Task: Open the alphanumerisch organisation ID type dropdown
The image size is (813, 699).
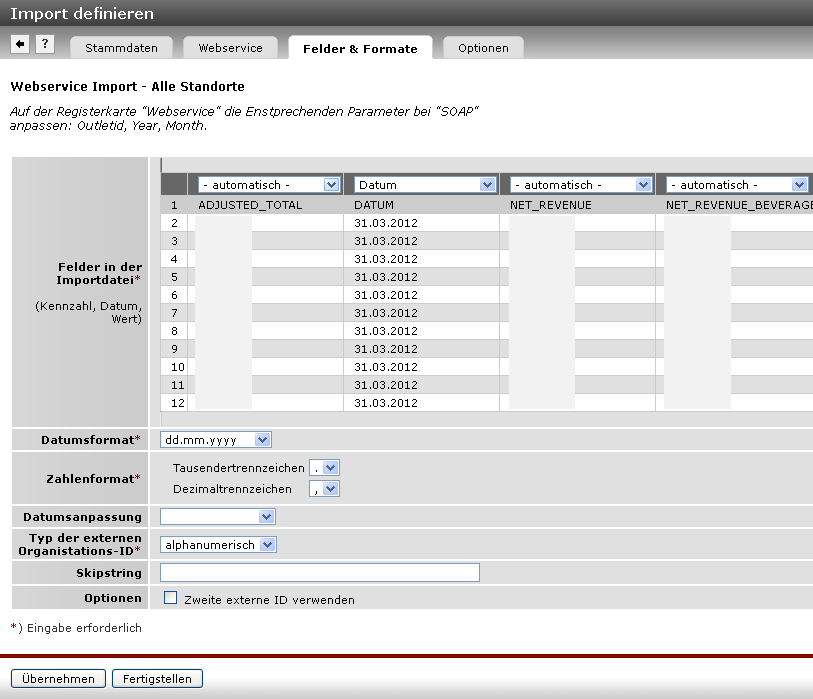Action: point(218,545)
